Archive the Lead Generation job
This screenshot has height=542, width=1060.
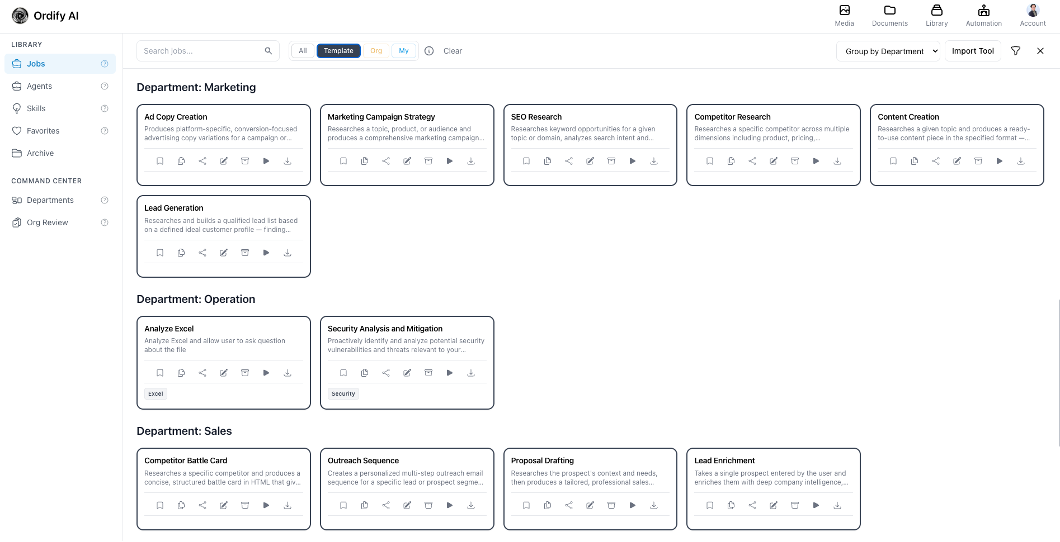[x=245, y=253]
